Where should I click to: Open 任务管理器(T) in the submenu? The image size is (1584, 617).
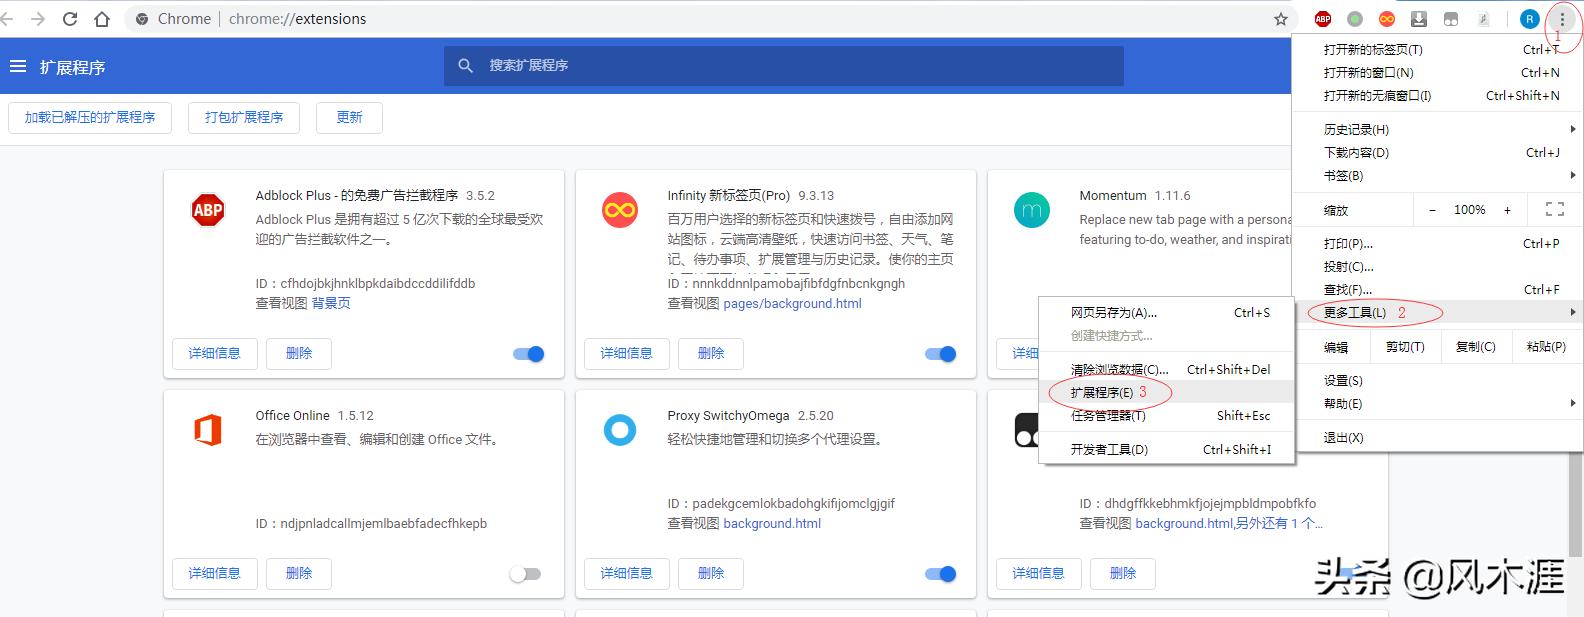tap(1168, 415)
